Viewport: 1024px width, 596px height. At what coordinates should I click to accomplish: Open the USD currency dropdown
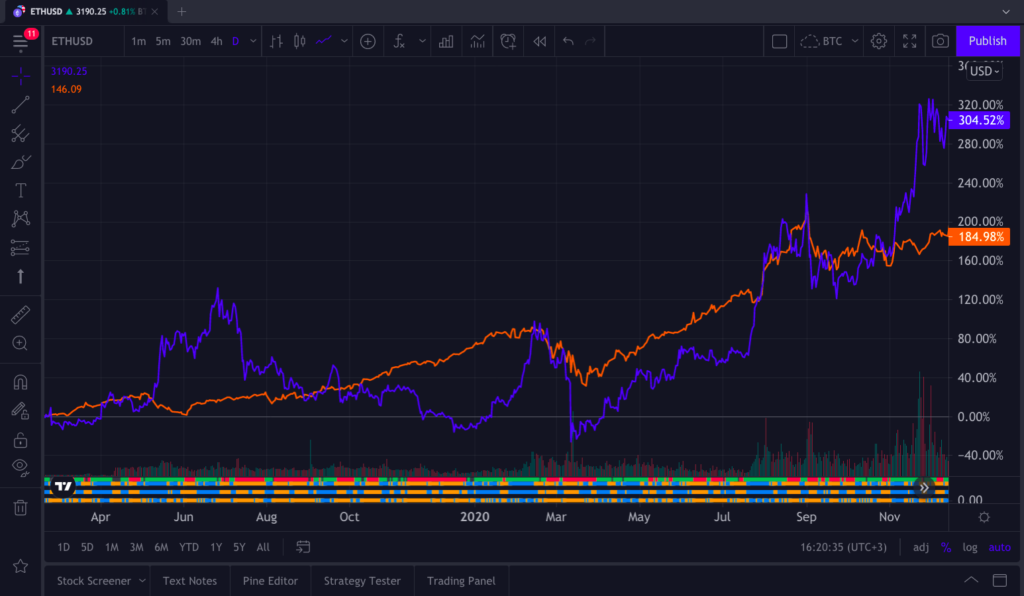[985, 71]
